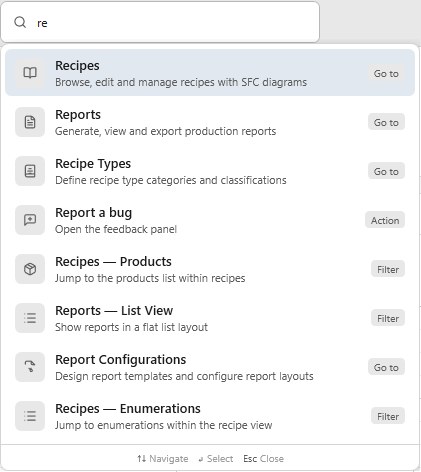This screenshot has width=421, height=472.
Task: Click 'Design report templates' description
Action: [184, 376]
